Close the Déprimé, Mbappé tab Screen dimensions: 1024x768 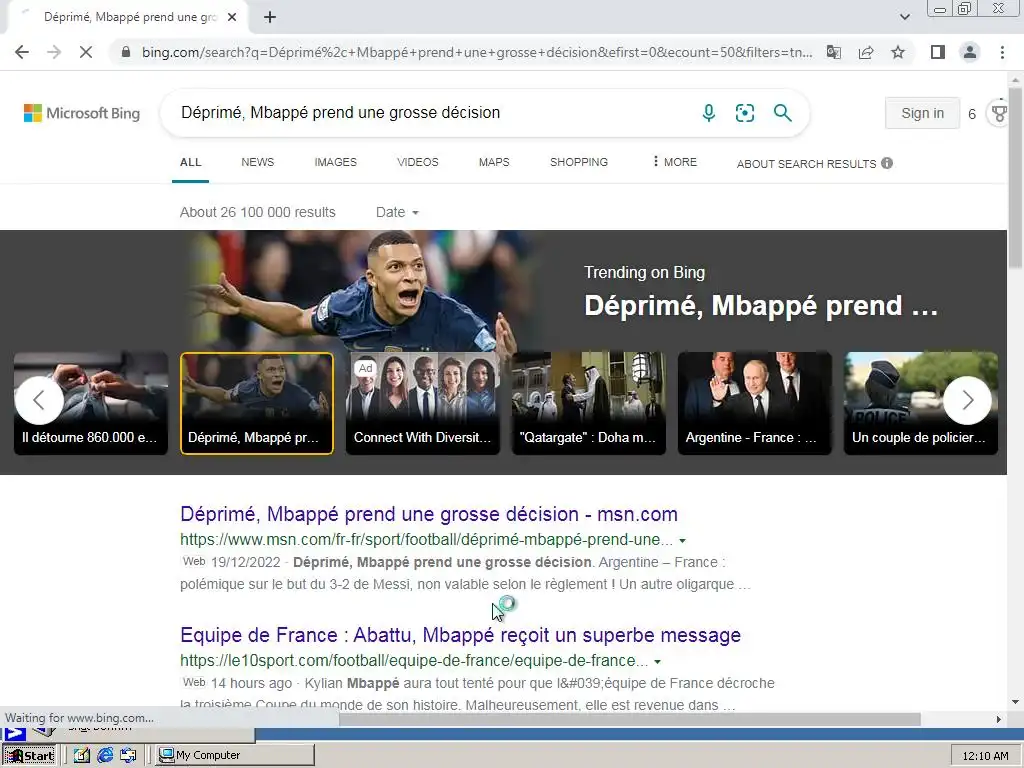pyautogui.click(x=232, y=18)
